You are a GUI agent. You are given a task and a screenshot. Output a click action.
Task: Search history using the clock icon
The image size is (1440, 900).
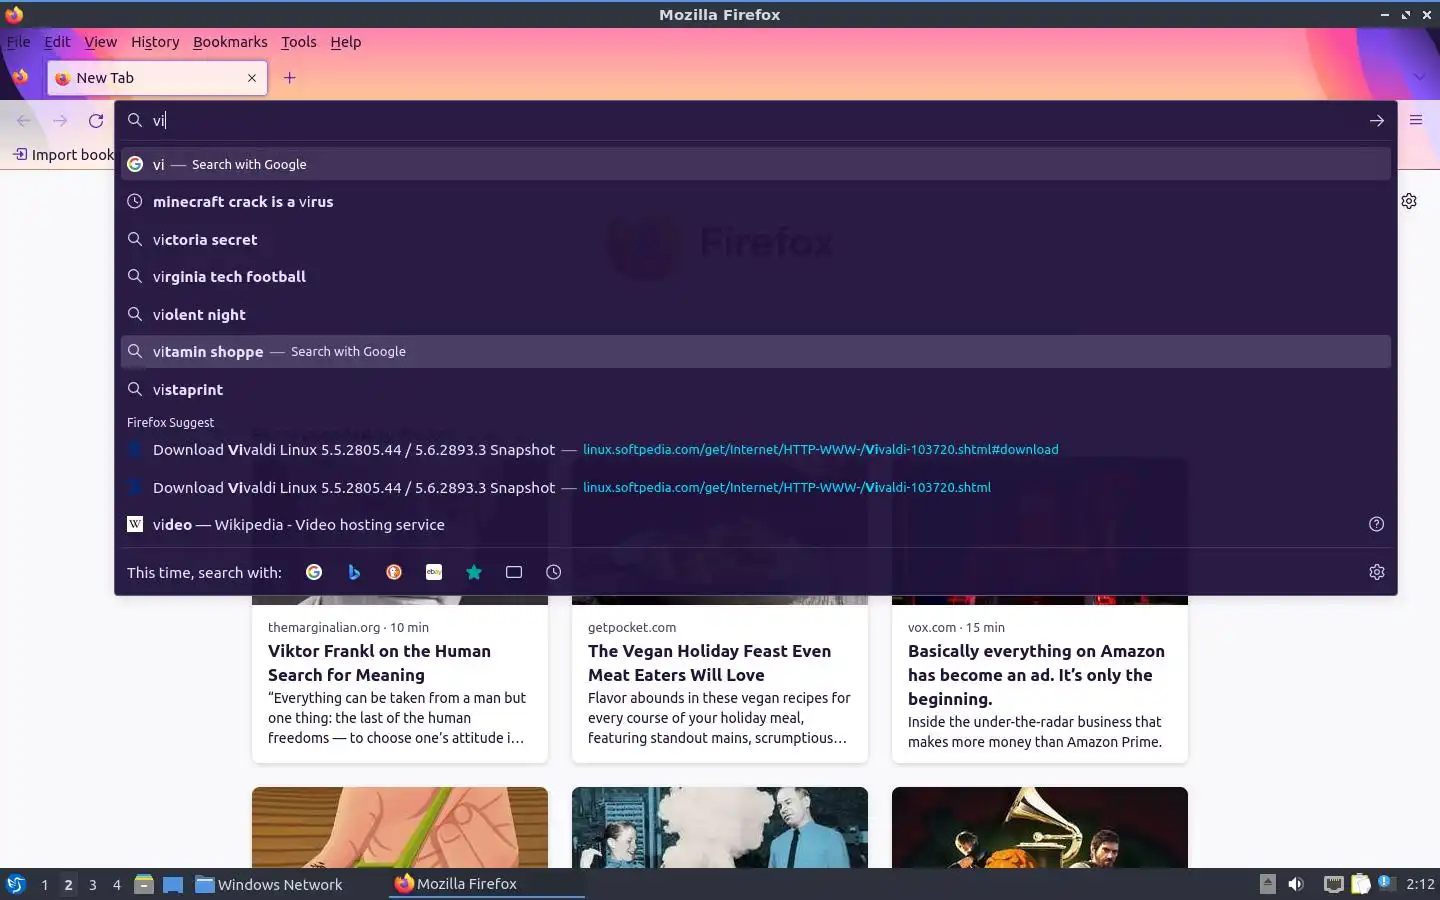[x=554, y=572]
